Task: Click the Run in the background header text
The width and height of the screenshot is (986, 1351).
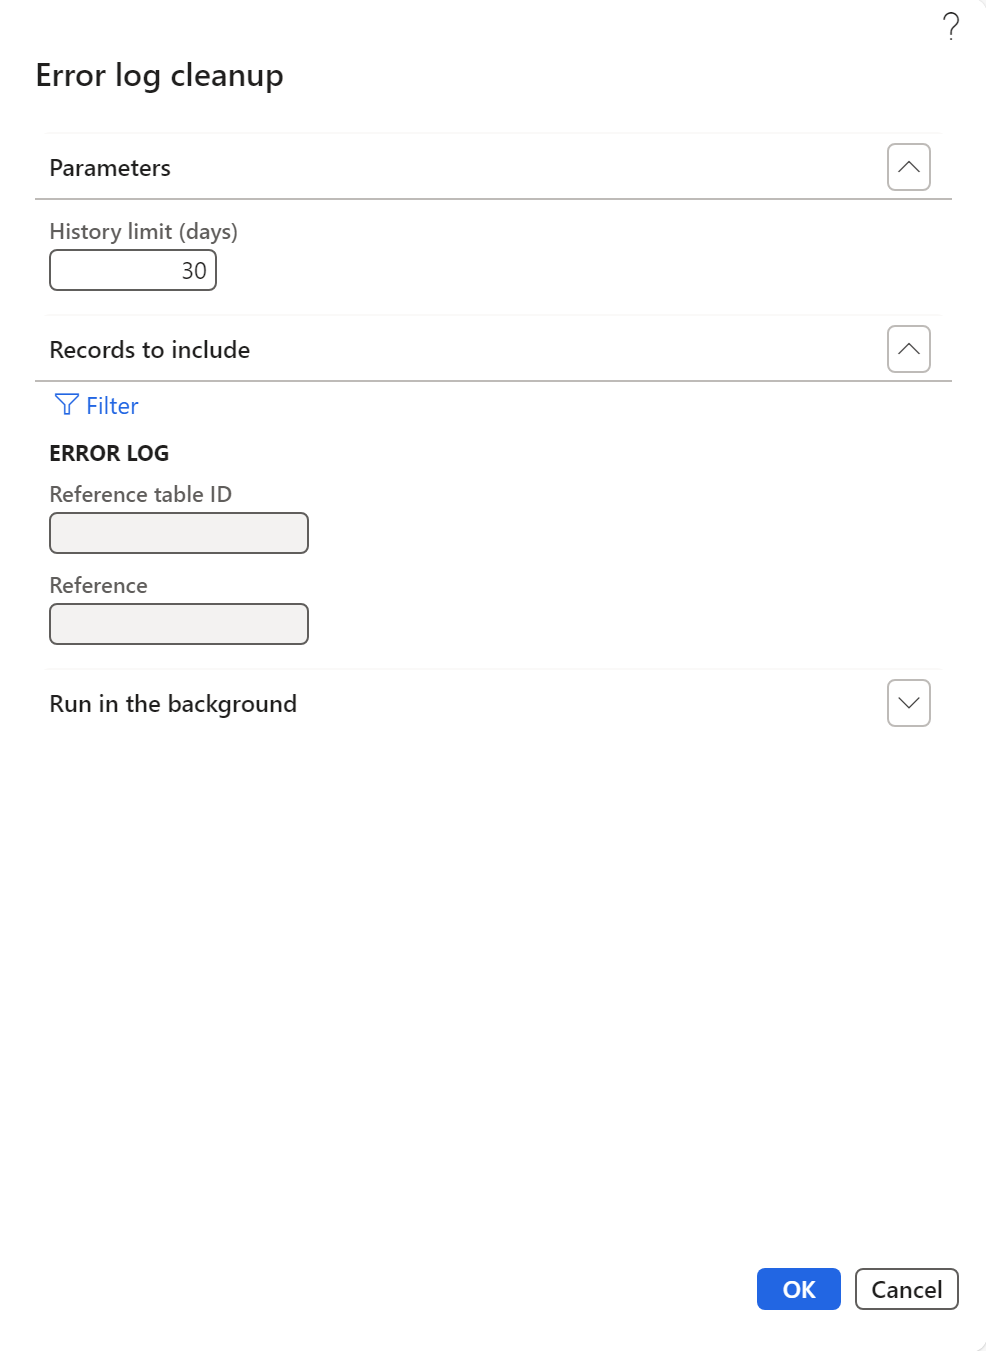Action: coord(173,704)
